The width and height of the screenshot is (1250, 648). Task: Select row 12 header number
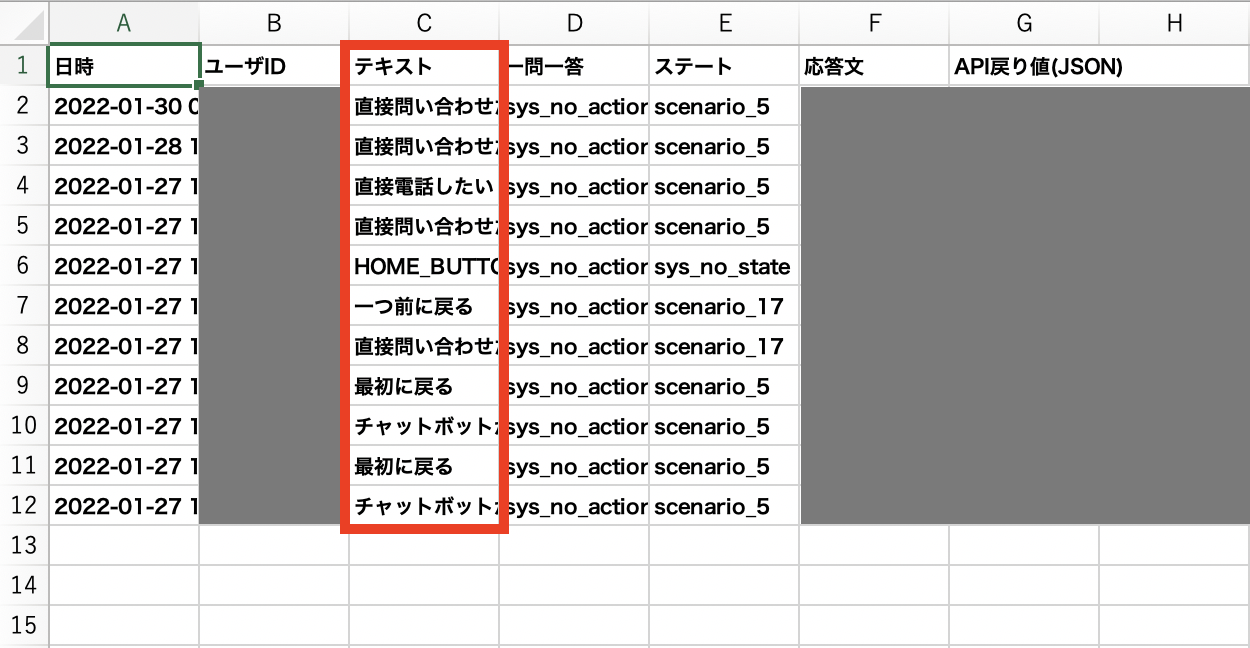coord(24,506)
